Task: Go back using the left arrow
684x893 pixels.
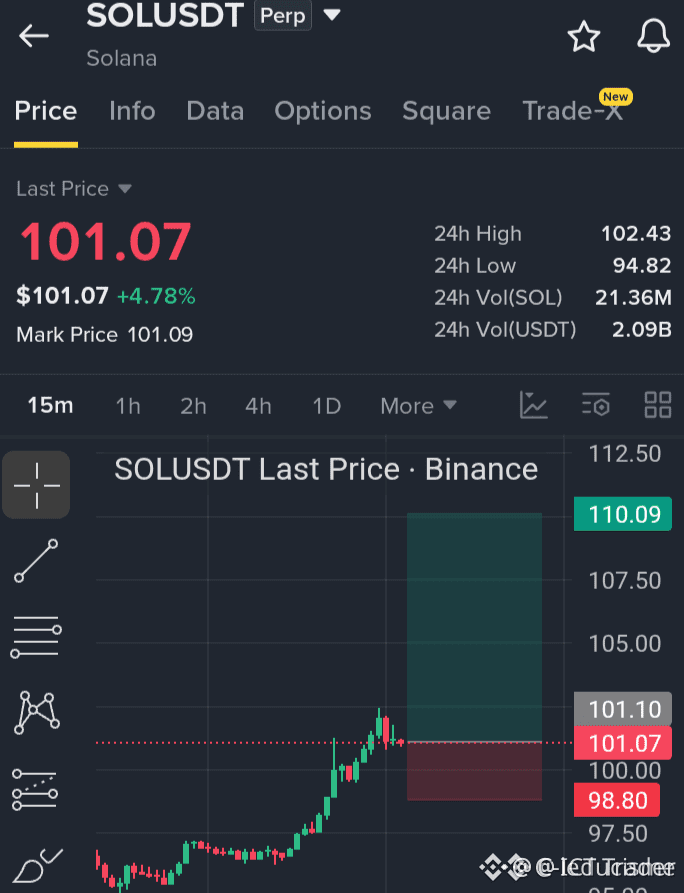Action: (34, 36)
